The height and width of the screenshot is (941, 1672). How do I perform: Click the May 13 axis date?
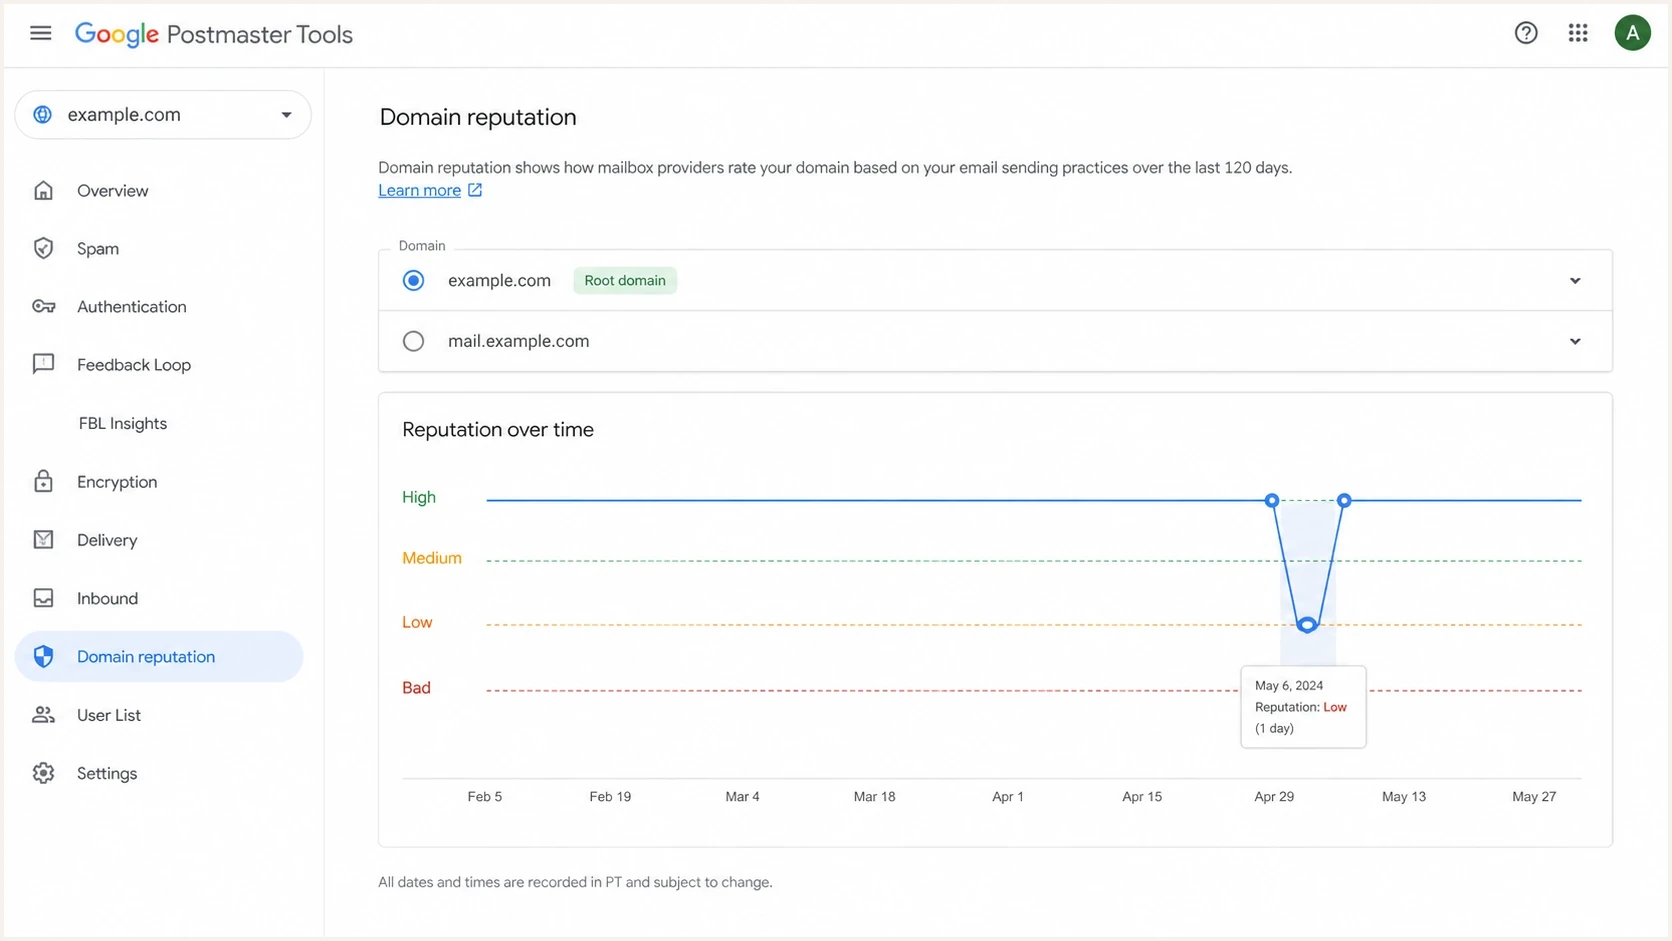1404,797
